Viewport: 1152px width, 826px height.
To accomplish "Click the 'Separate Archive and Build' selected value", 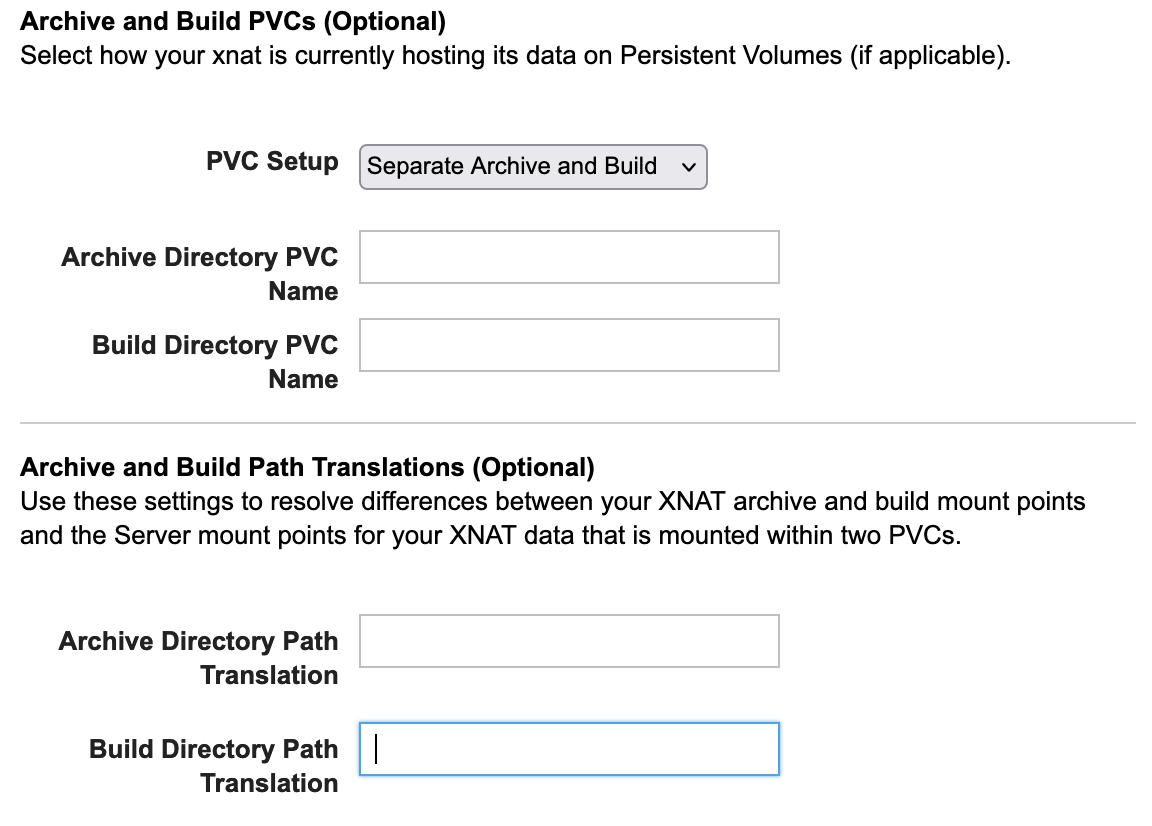I will tap(512, 167).
